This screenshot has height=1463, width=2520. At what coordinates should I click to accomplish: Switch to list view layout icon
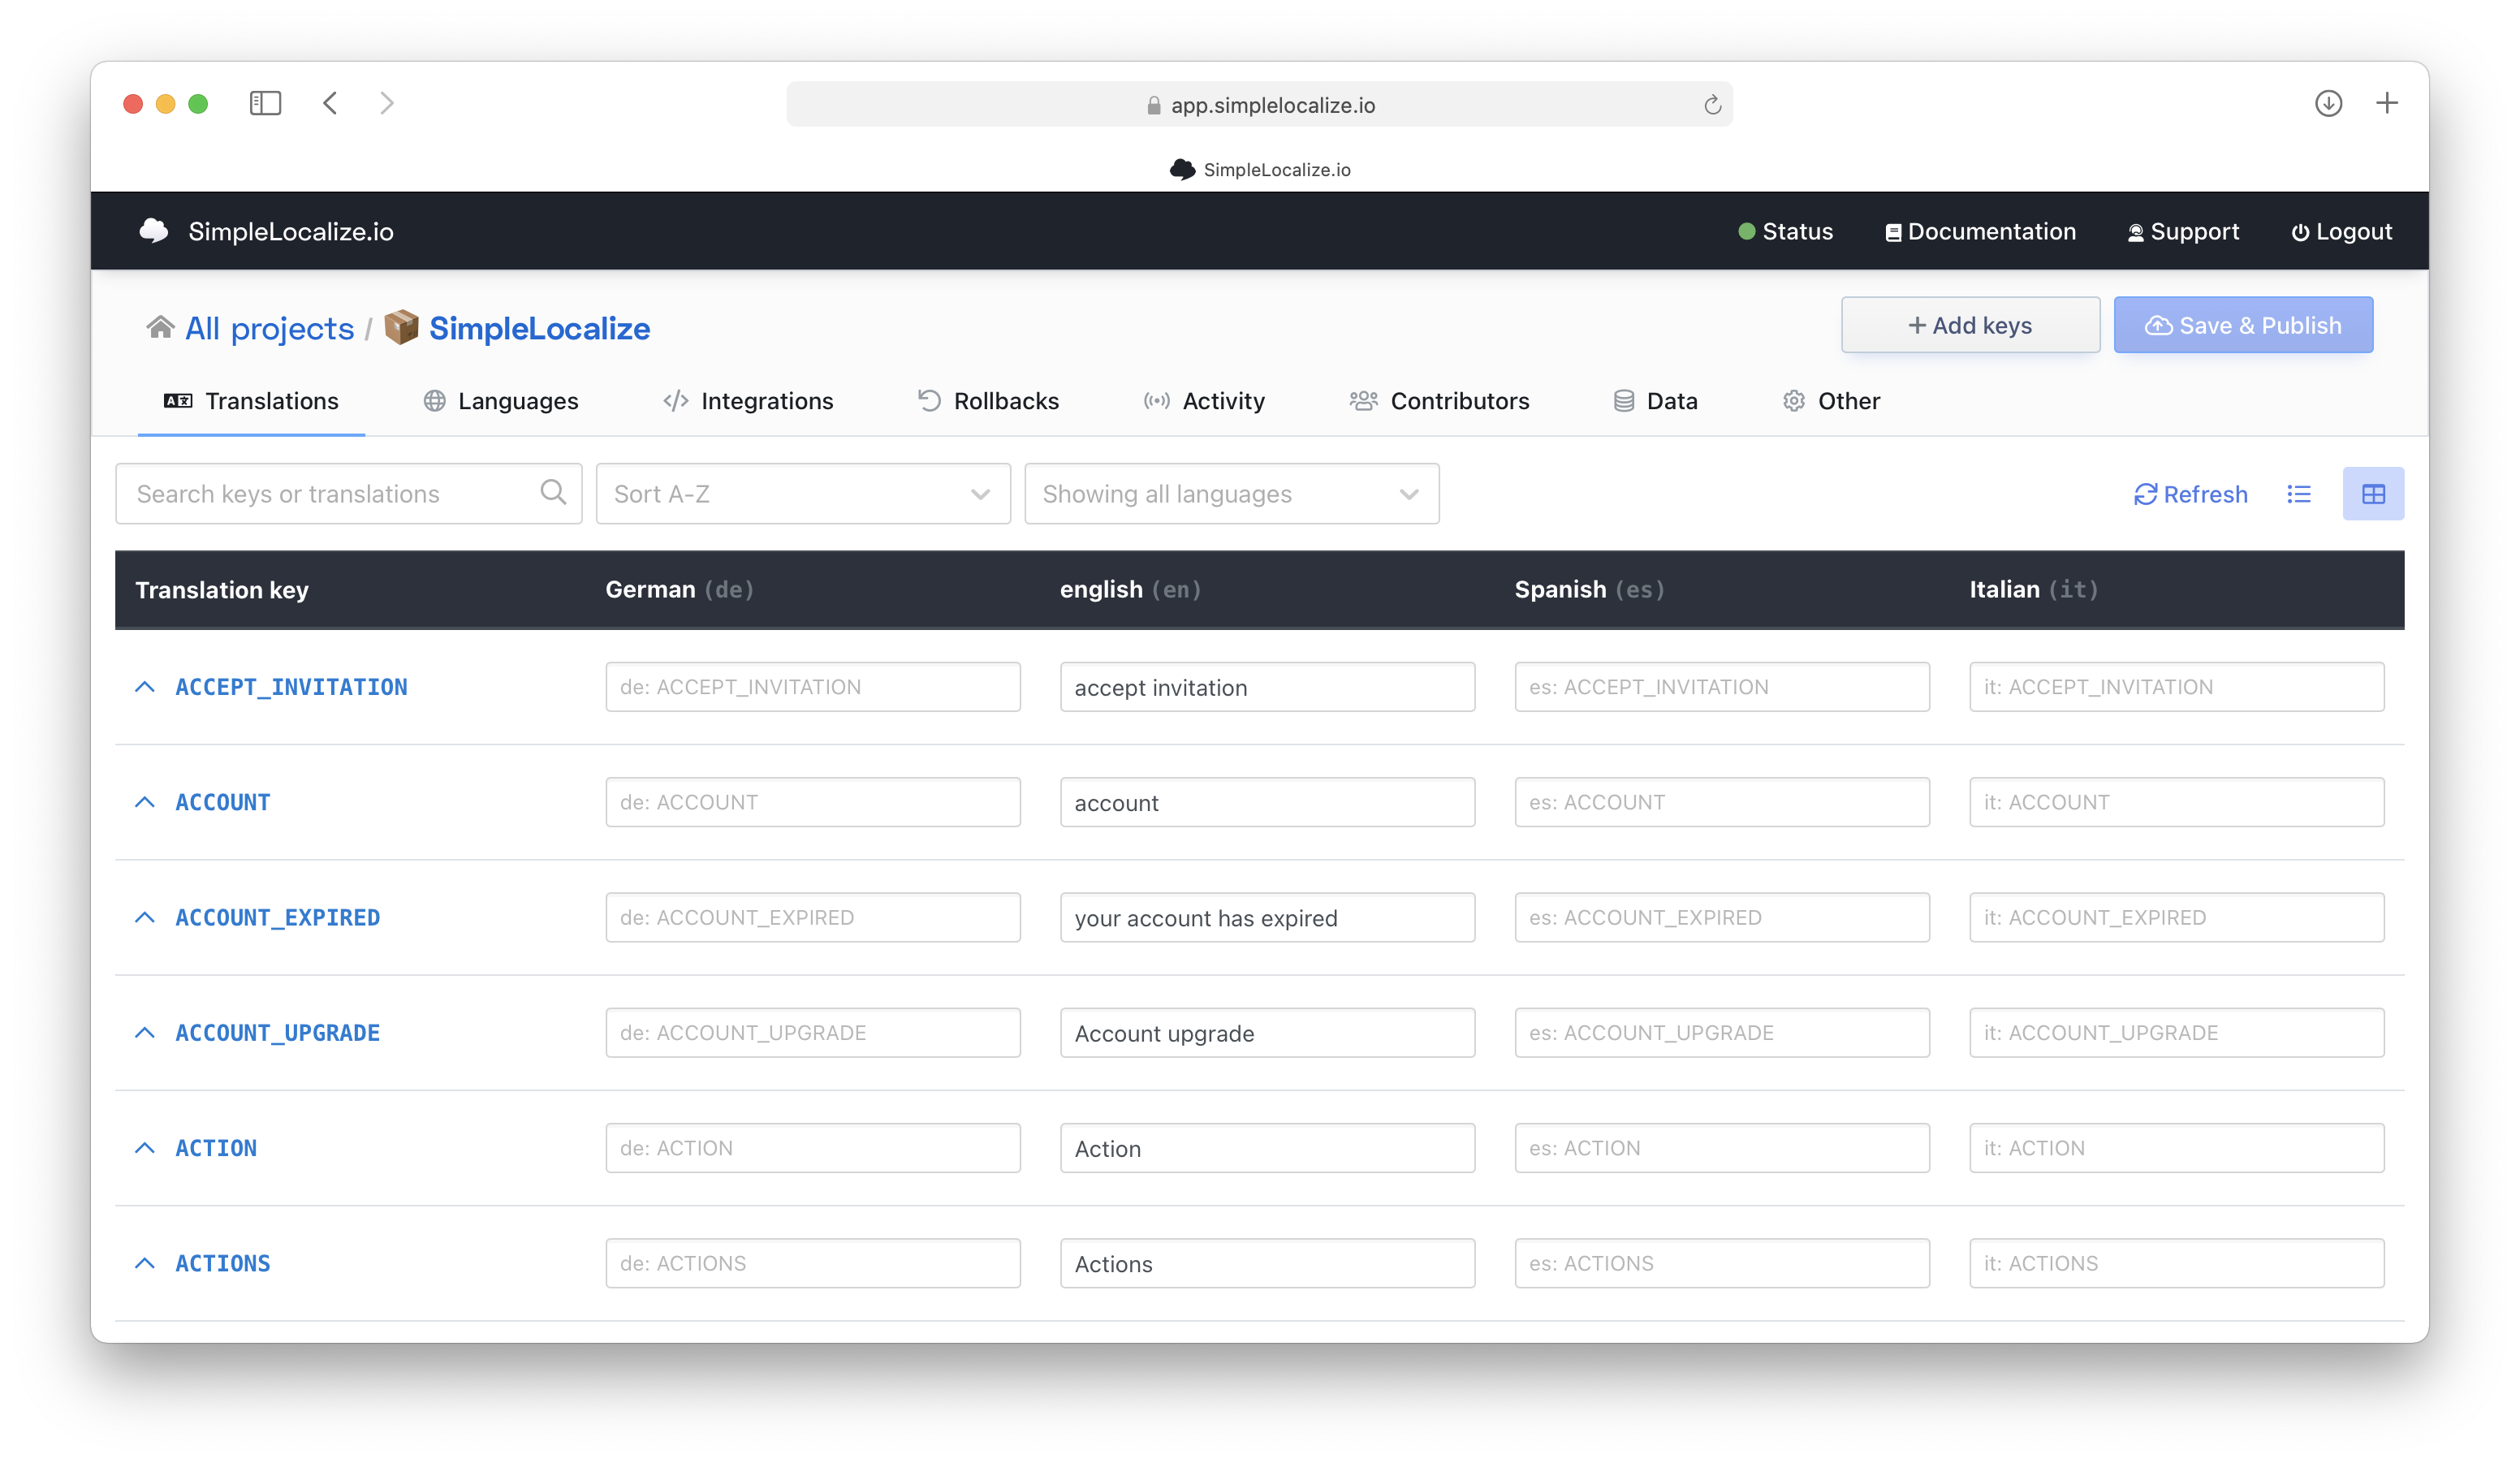(2302, 494)
